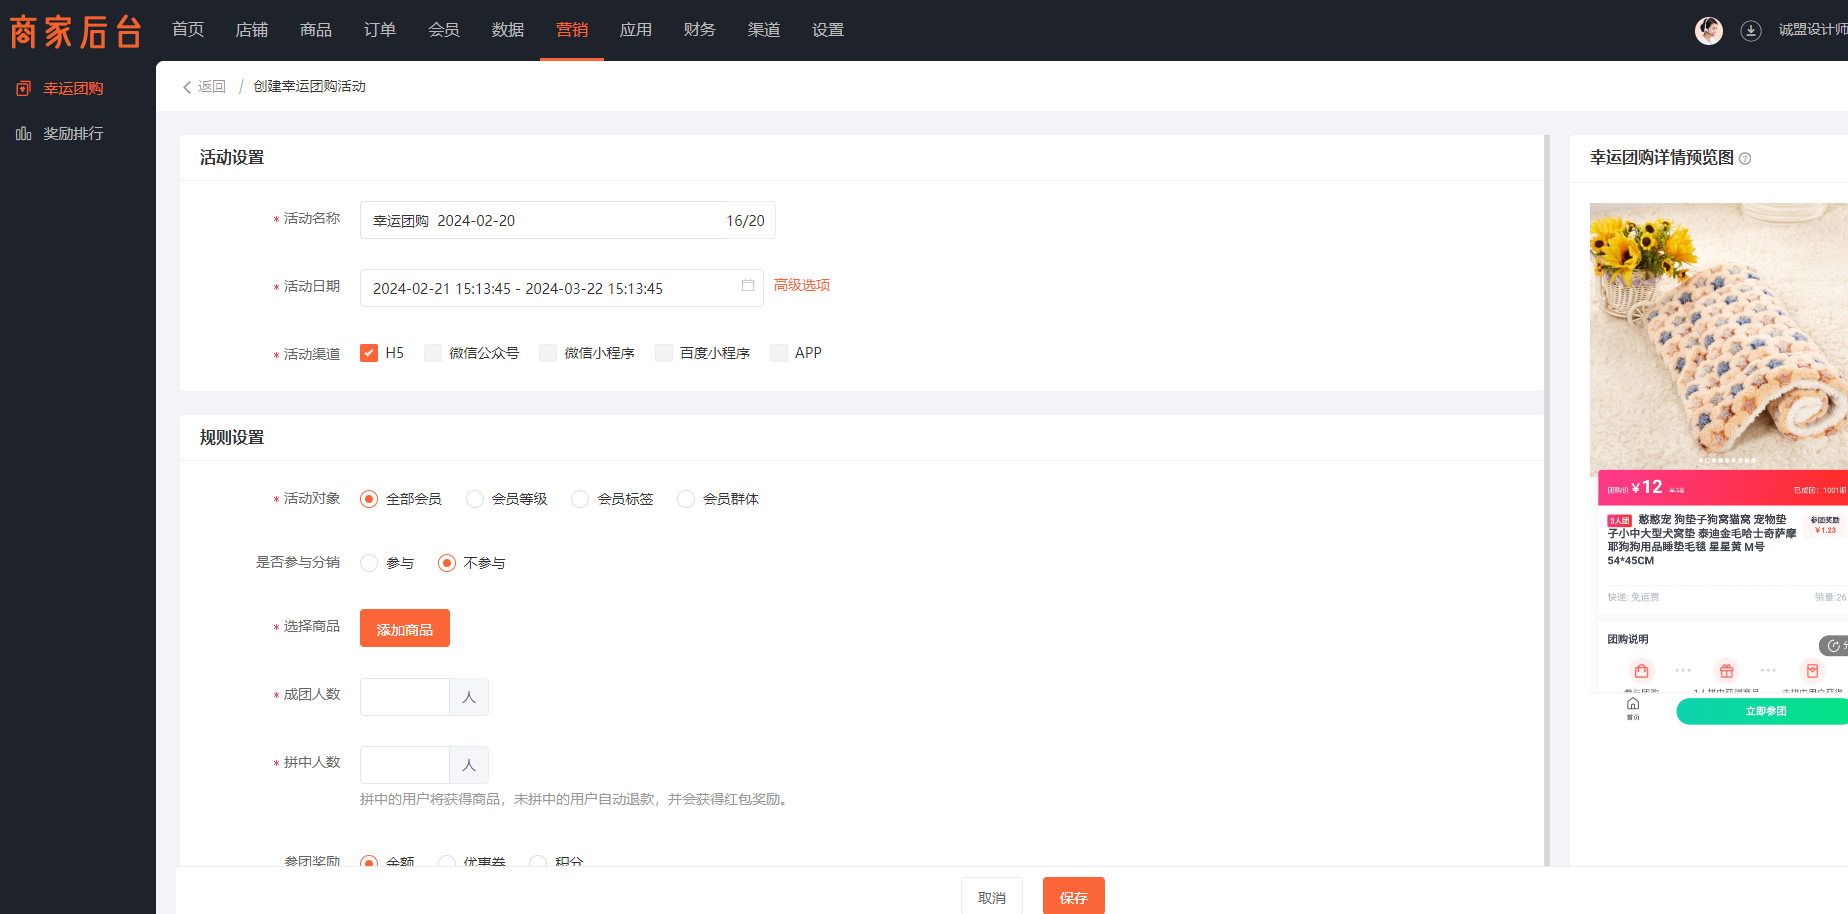The height and width of the screenshot is (914, 1848).
Task: Open the user avatar in header
Action: 1708,31
